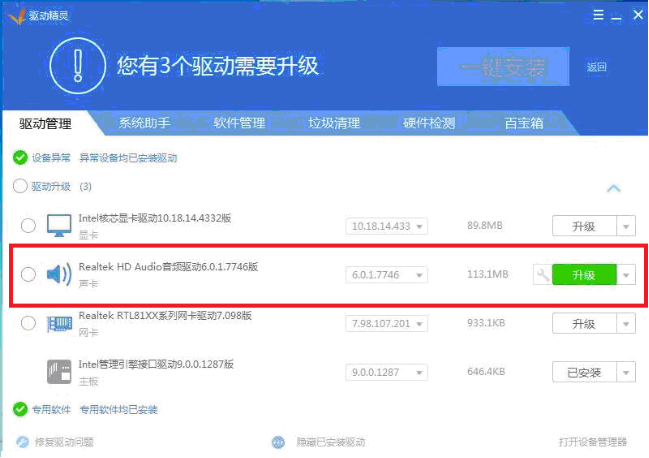Click Intel核芯显卡驱动10.18.14.4332版 title
This screenshot has width=649, height=458.
pyautogui.click(x=155, y=218)
